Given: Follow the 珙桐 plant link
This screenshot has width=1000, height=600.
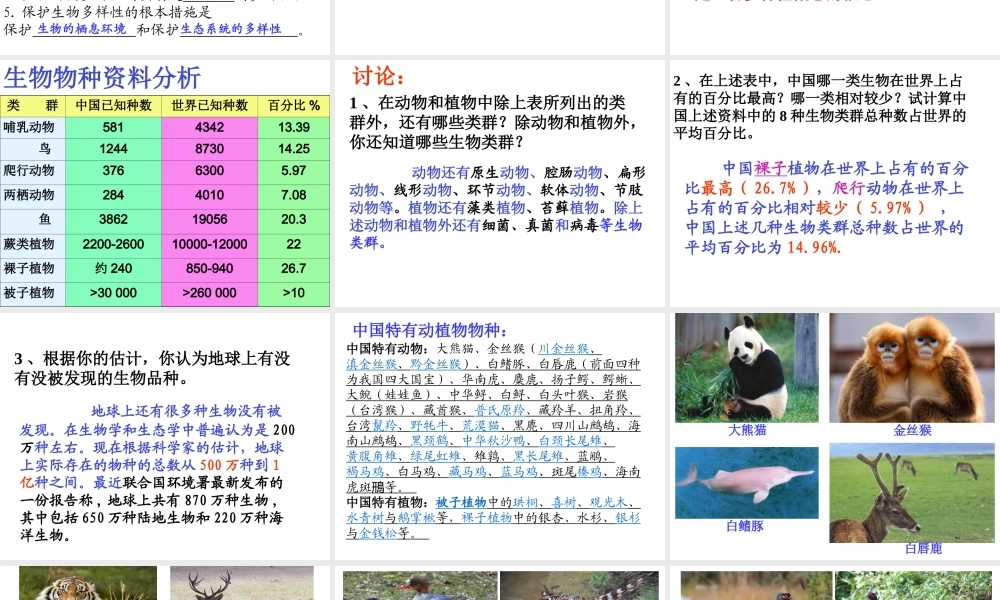Looking at the screenshot, I should [526, 502].
